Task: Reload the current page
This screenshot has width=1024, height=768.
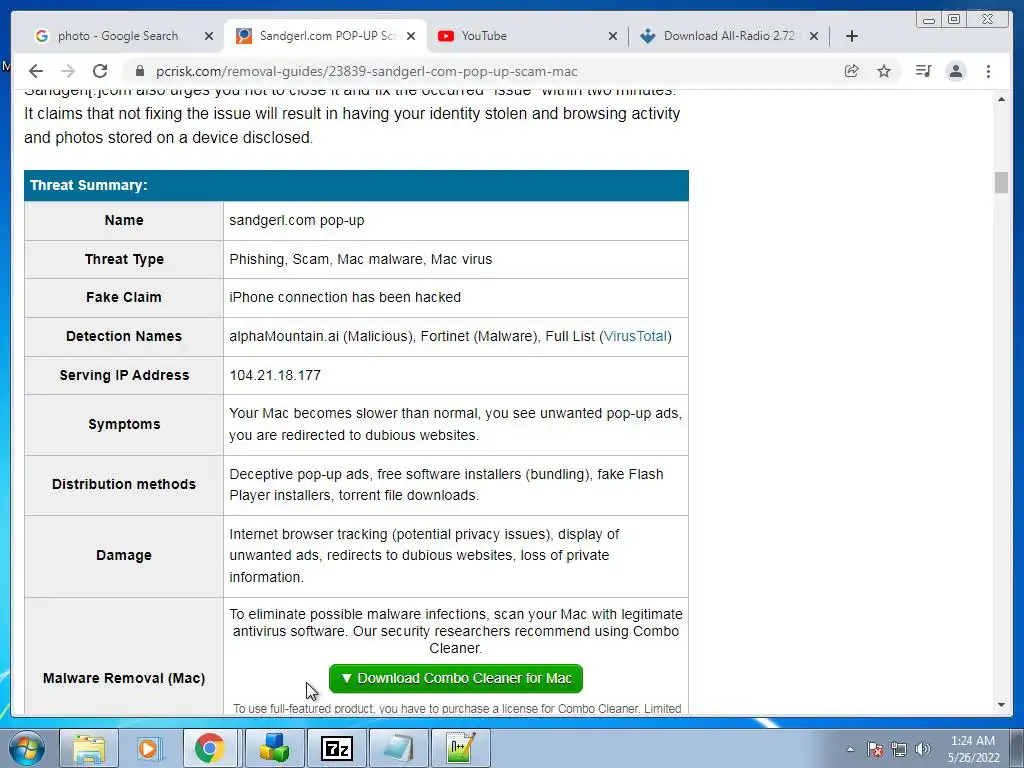Action: (100, 71)
